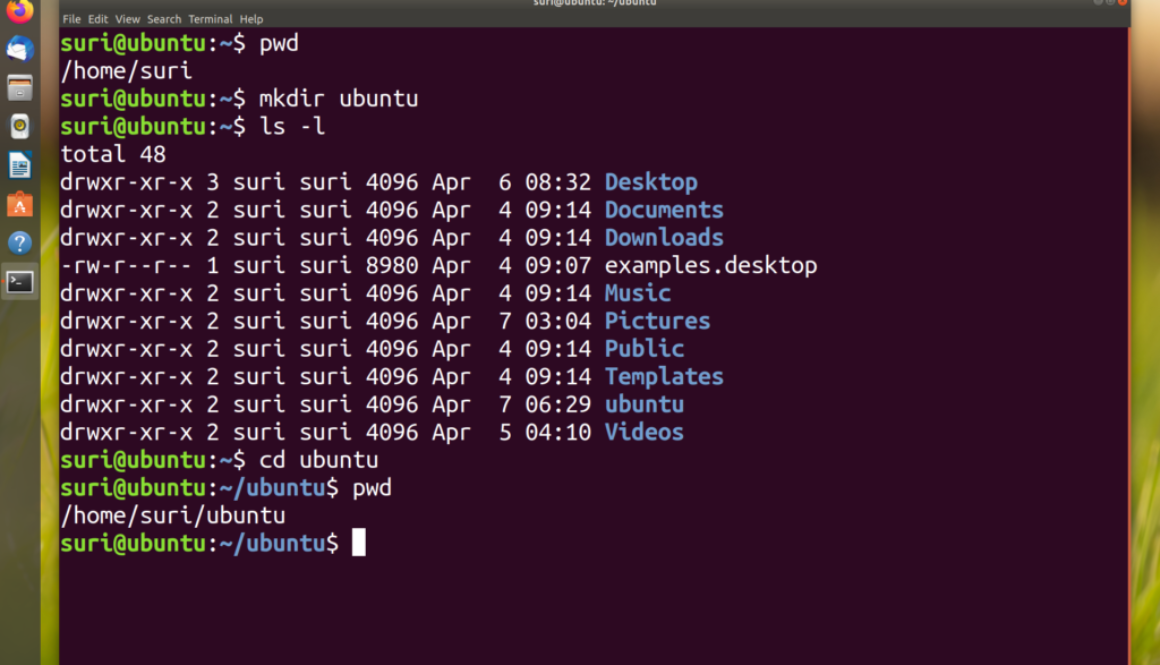Open Firefox from the dock

tap(20, 11)
